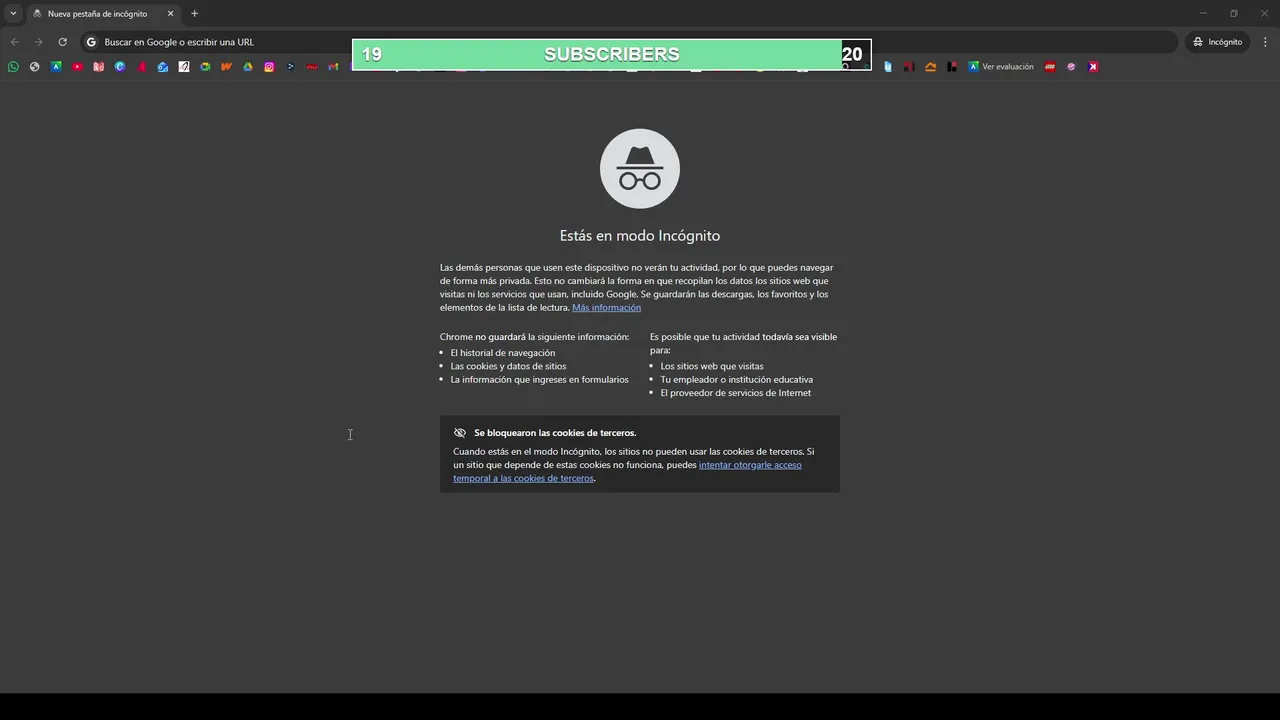
Task: Click the Los sitios web que visitas bullet
Action: [711, 366]
